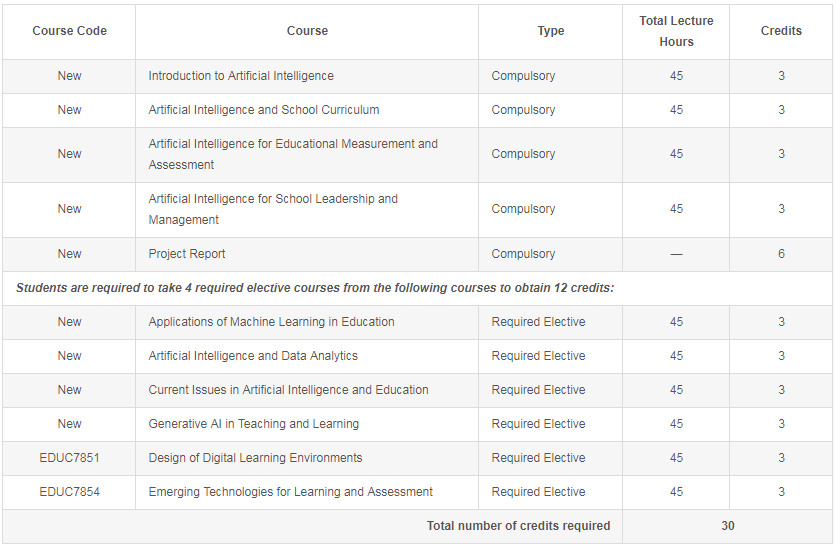Click the Project Report course name

187,254
